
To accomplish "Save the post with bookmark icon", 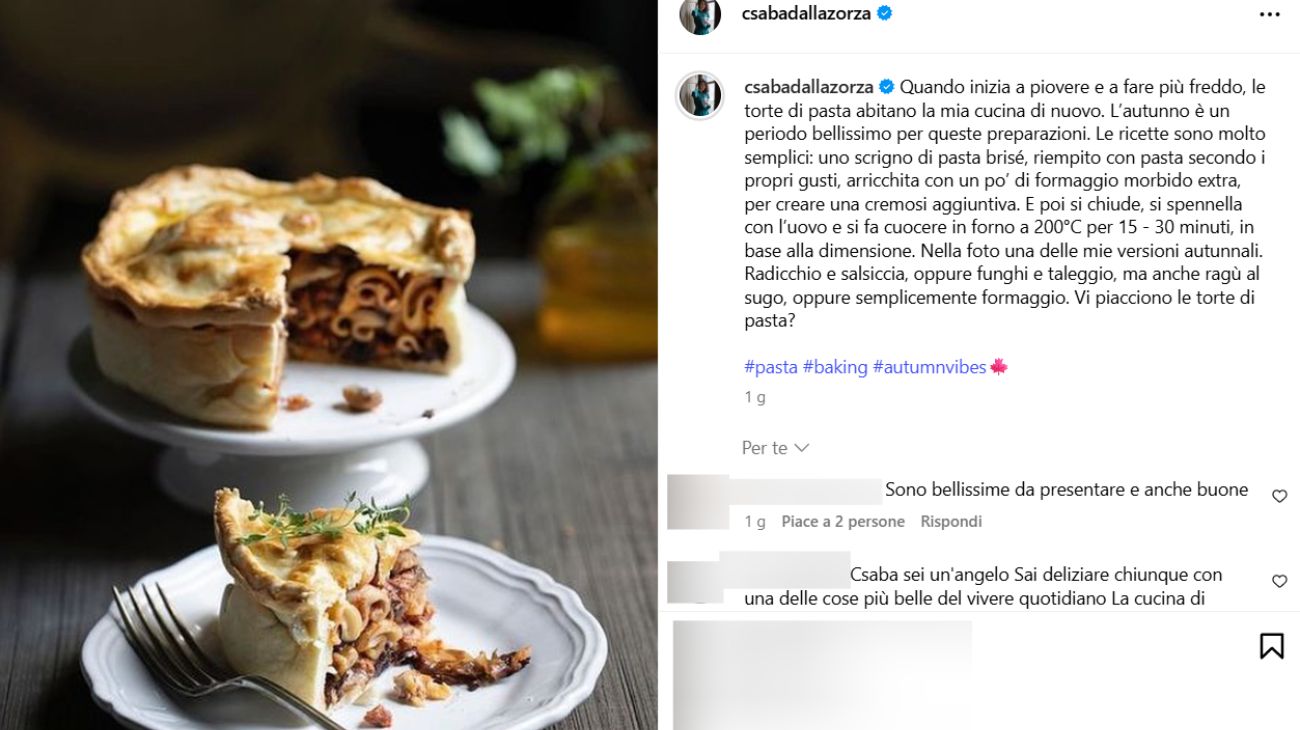I will 1271,646.
